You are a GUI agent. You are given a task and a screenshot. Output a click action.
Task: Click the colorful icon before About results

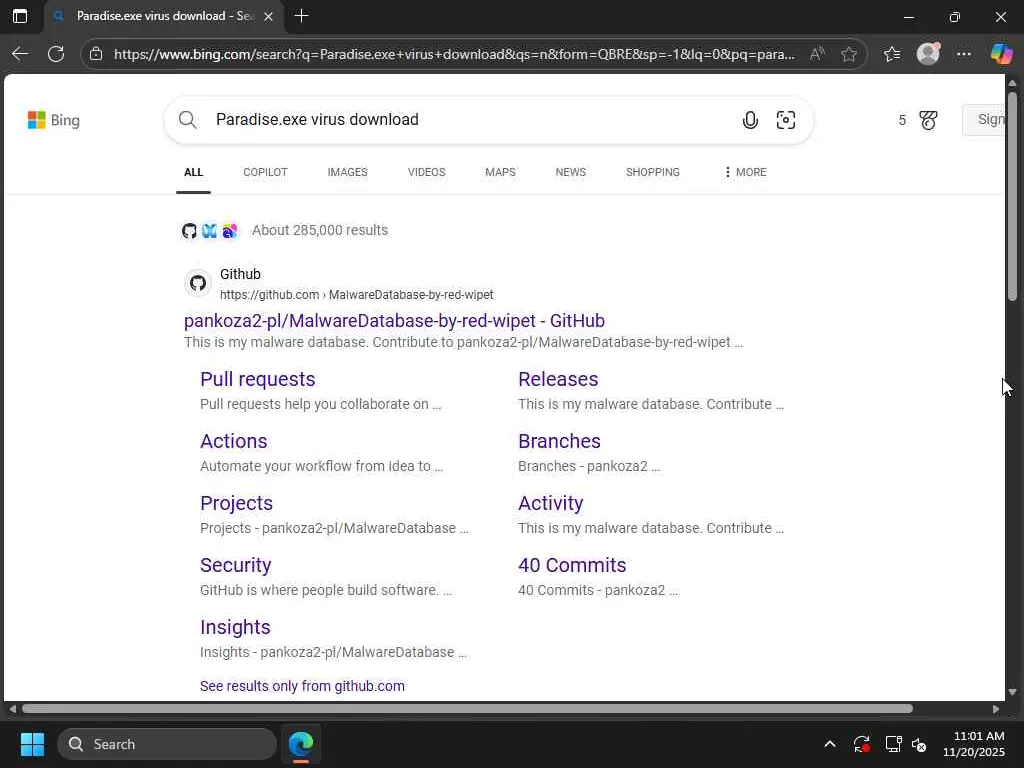[x=229, y=231]
